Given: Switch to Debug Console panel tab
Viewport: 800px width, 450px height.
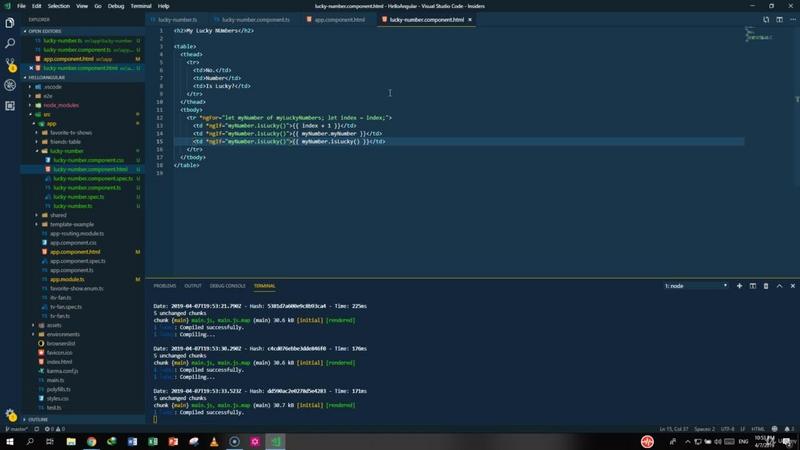Looking at the screenshot, I should point(228,286).
